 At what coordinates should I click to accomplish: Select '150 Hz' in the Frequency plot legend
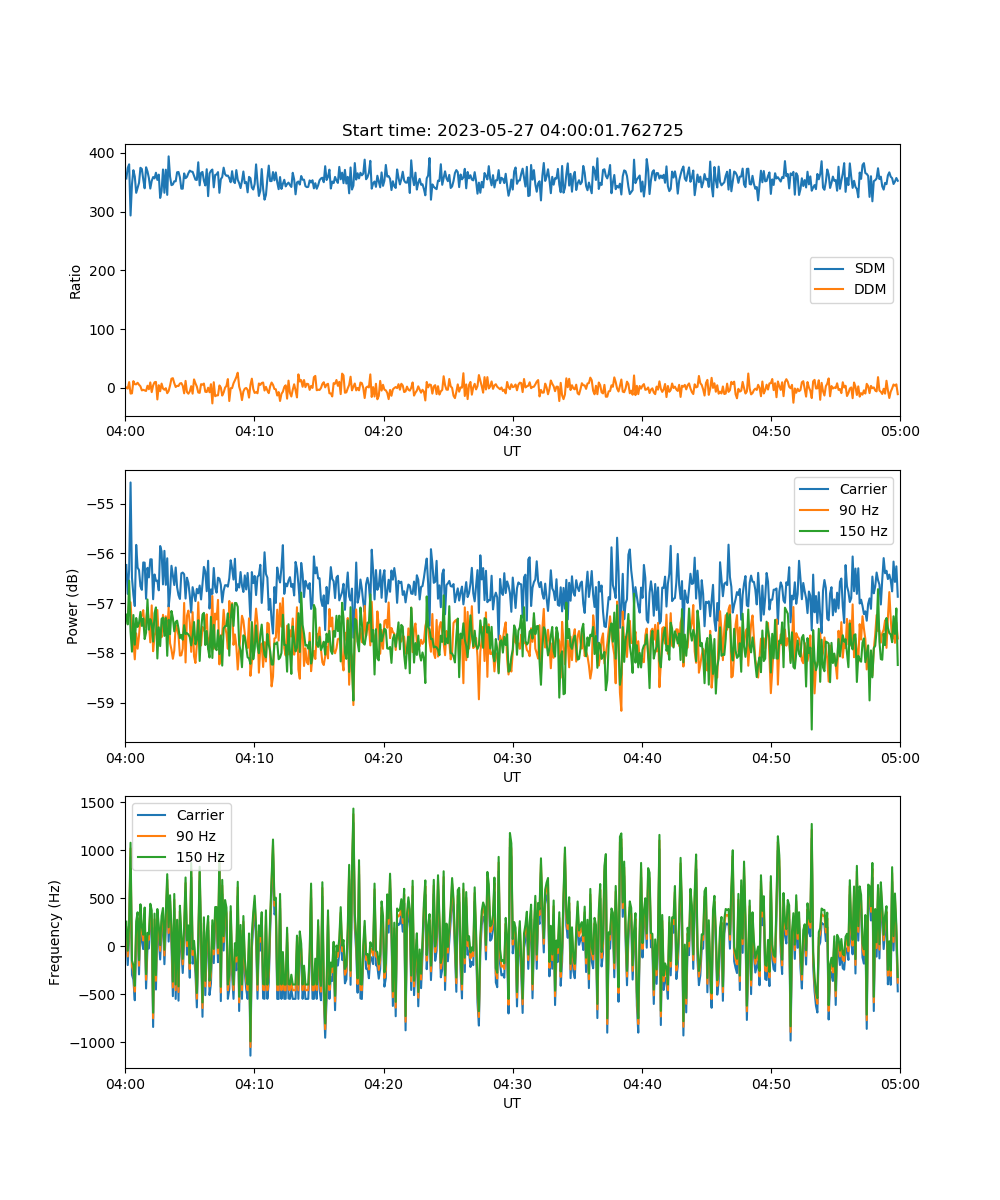tap(200, 857)
